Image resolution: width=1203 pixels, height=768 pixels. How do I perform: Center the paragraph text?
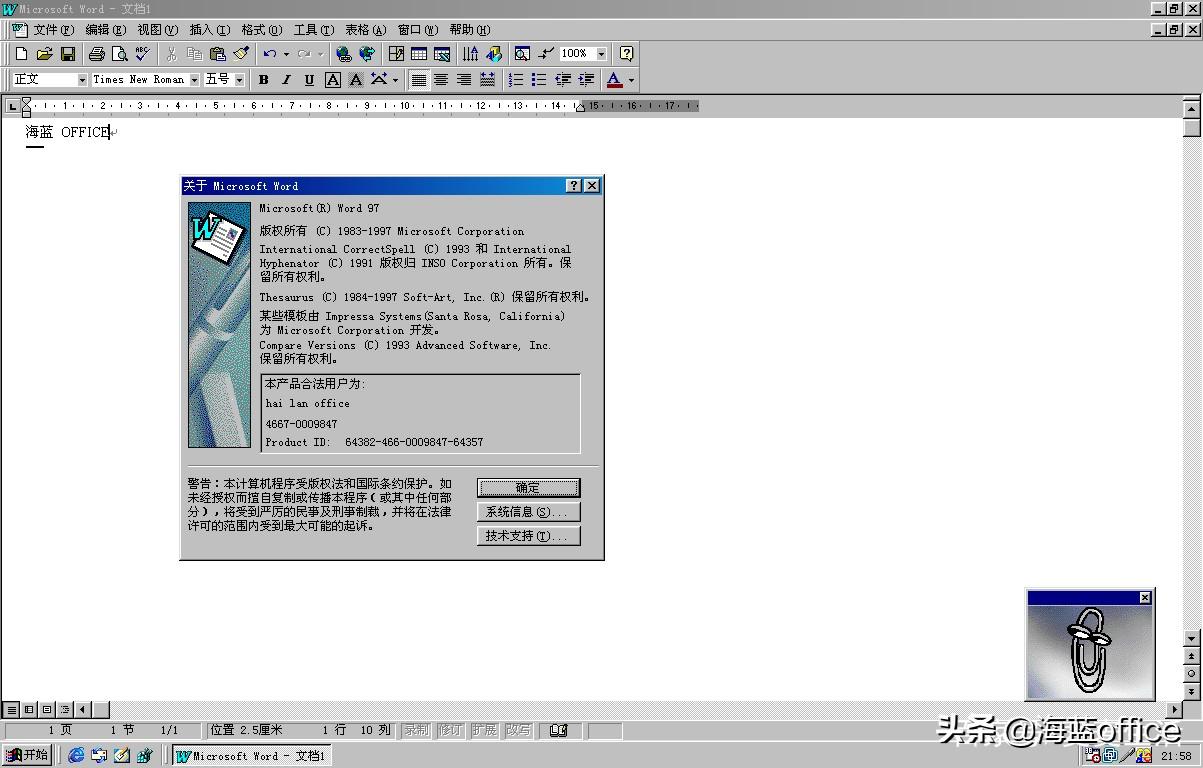[x=441, y=80]
